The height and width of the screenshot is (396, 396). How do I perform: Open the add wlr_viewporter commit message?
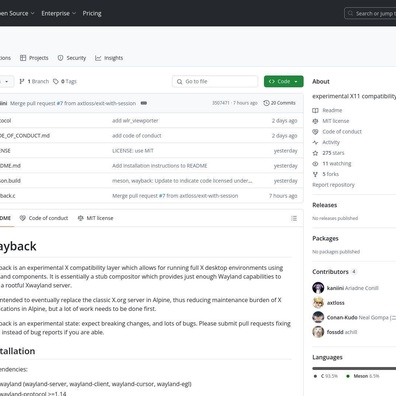pyautogui.click(x=135, y=121)
